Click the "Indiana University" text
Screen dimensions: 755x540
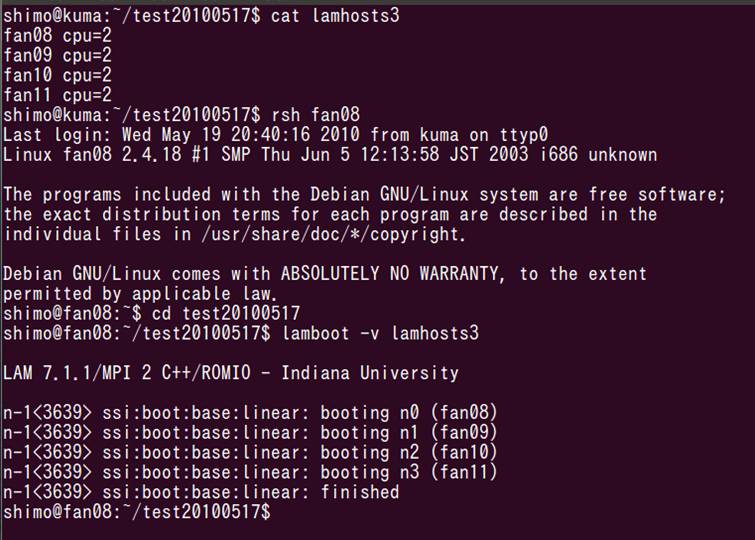click(x=370, y=373)
